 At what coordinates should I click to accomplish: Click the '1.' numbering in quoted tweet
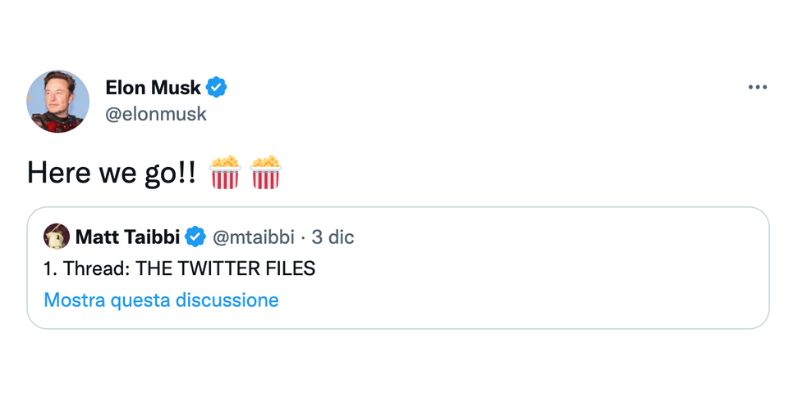[x=50, y=269]
